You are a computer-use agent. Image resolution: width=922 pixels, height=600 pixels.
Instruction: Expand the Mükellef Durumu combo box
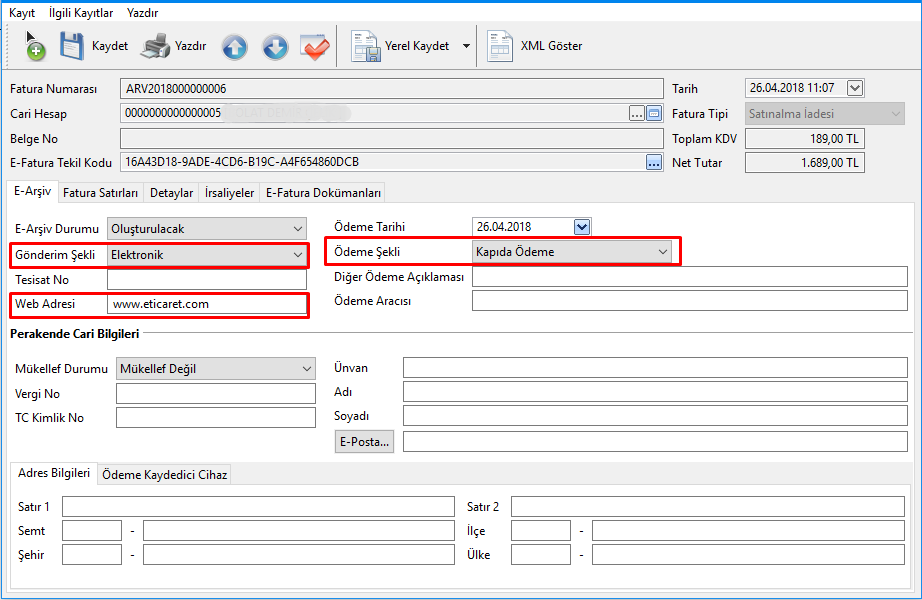tap(306, 369)
